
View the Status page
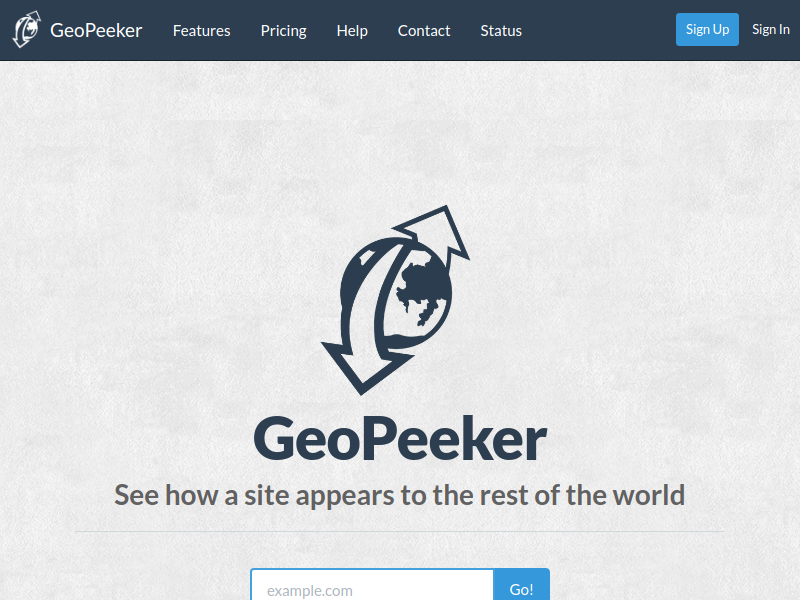click(x=501, y=31)
